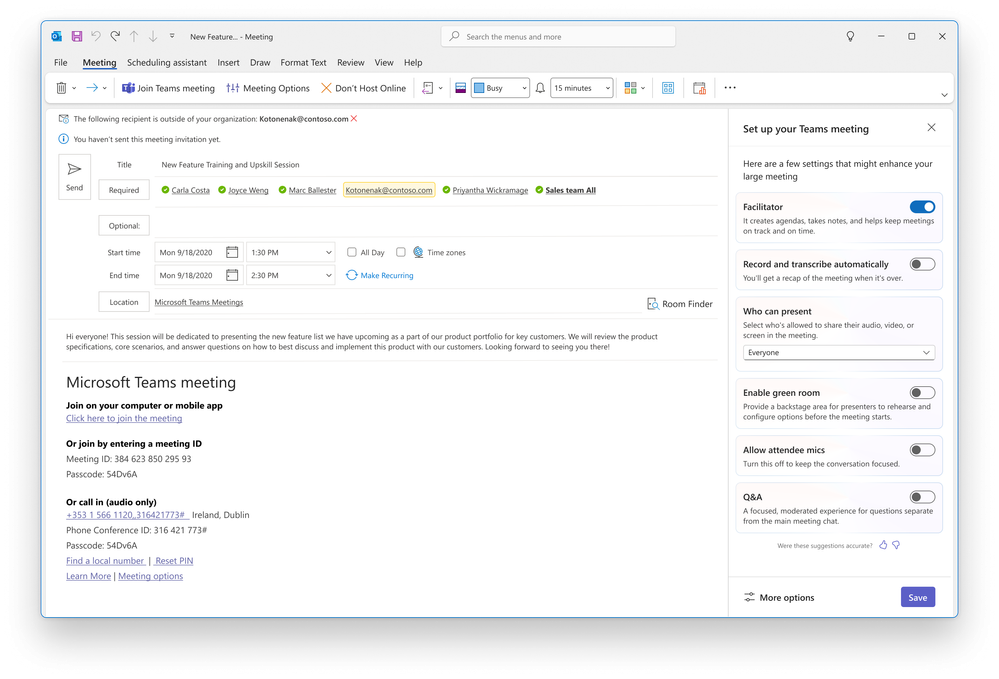
Task: Click the Undo arrow icon
Action: tap(96, 36)
